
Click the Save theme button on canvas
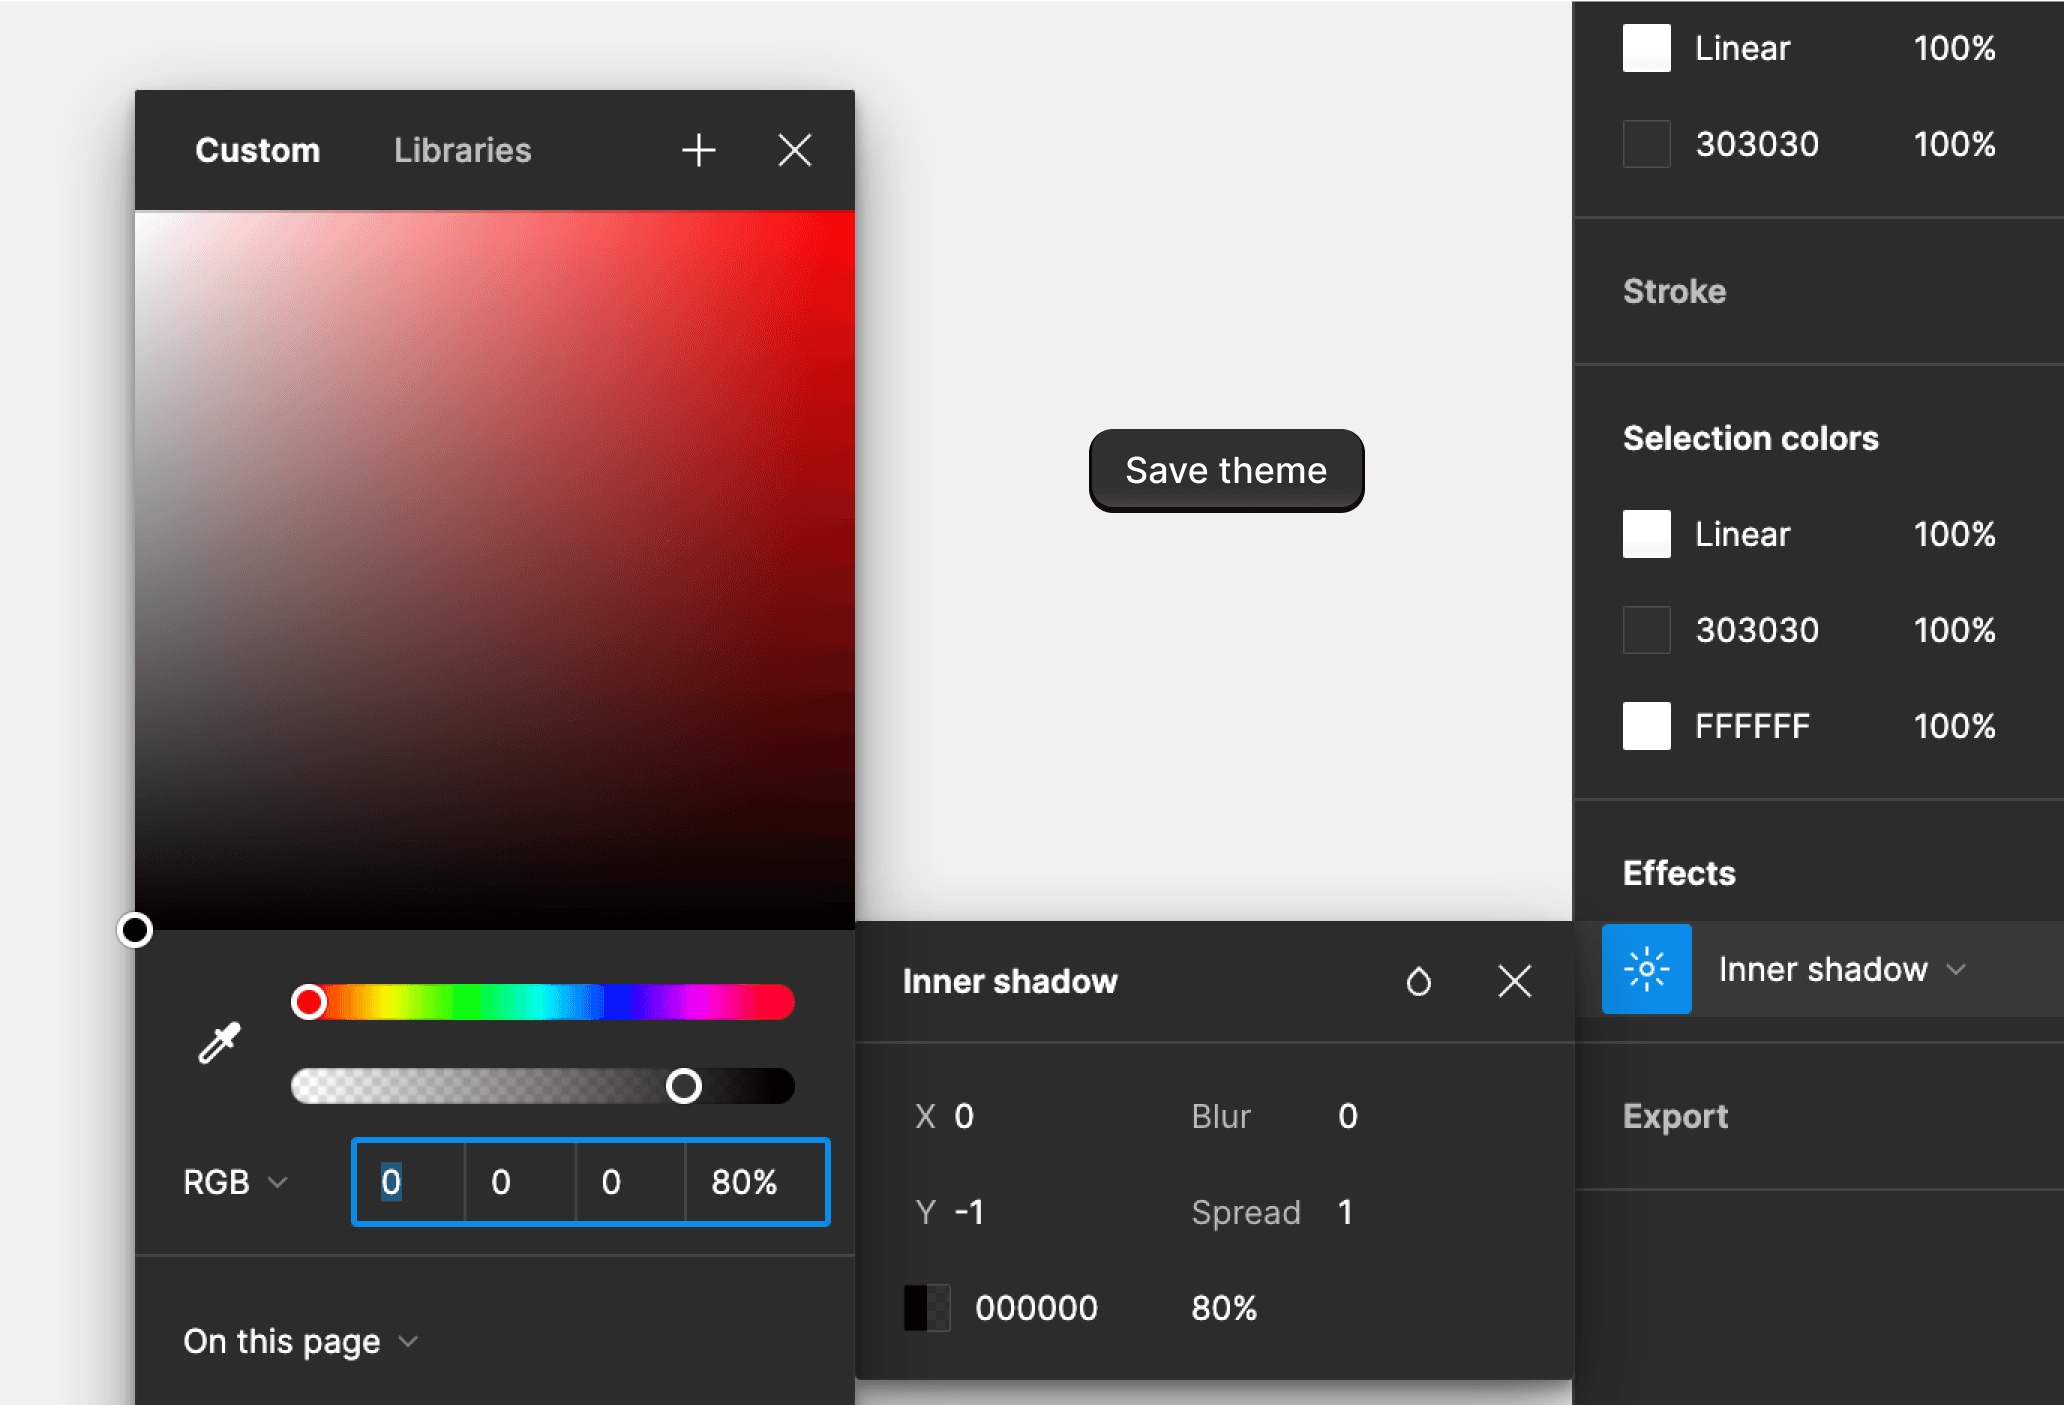[x=1226, y=470]
